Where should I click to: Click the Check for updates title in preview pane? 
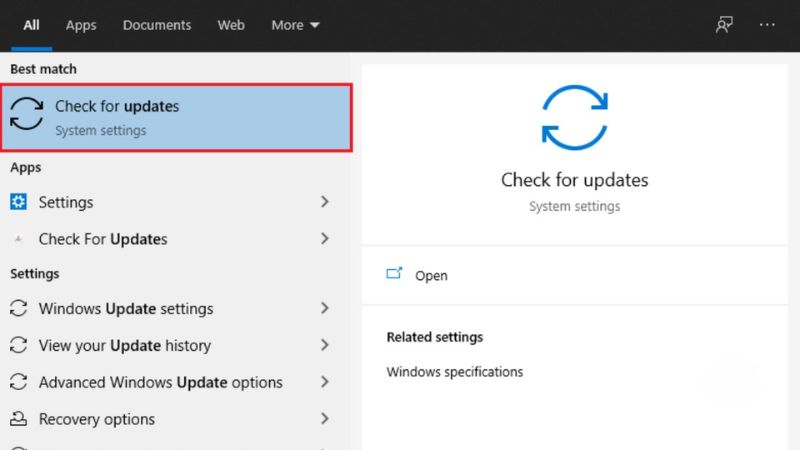pos(574,180)
